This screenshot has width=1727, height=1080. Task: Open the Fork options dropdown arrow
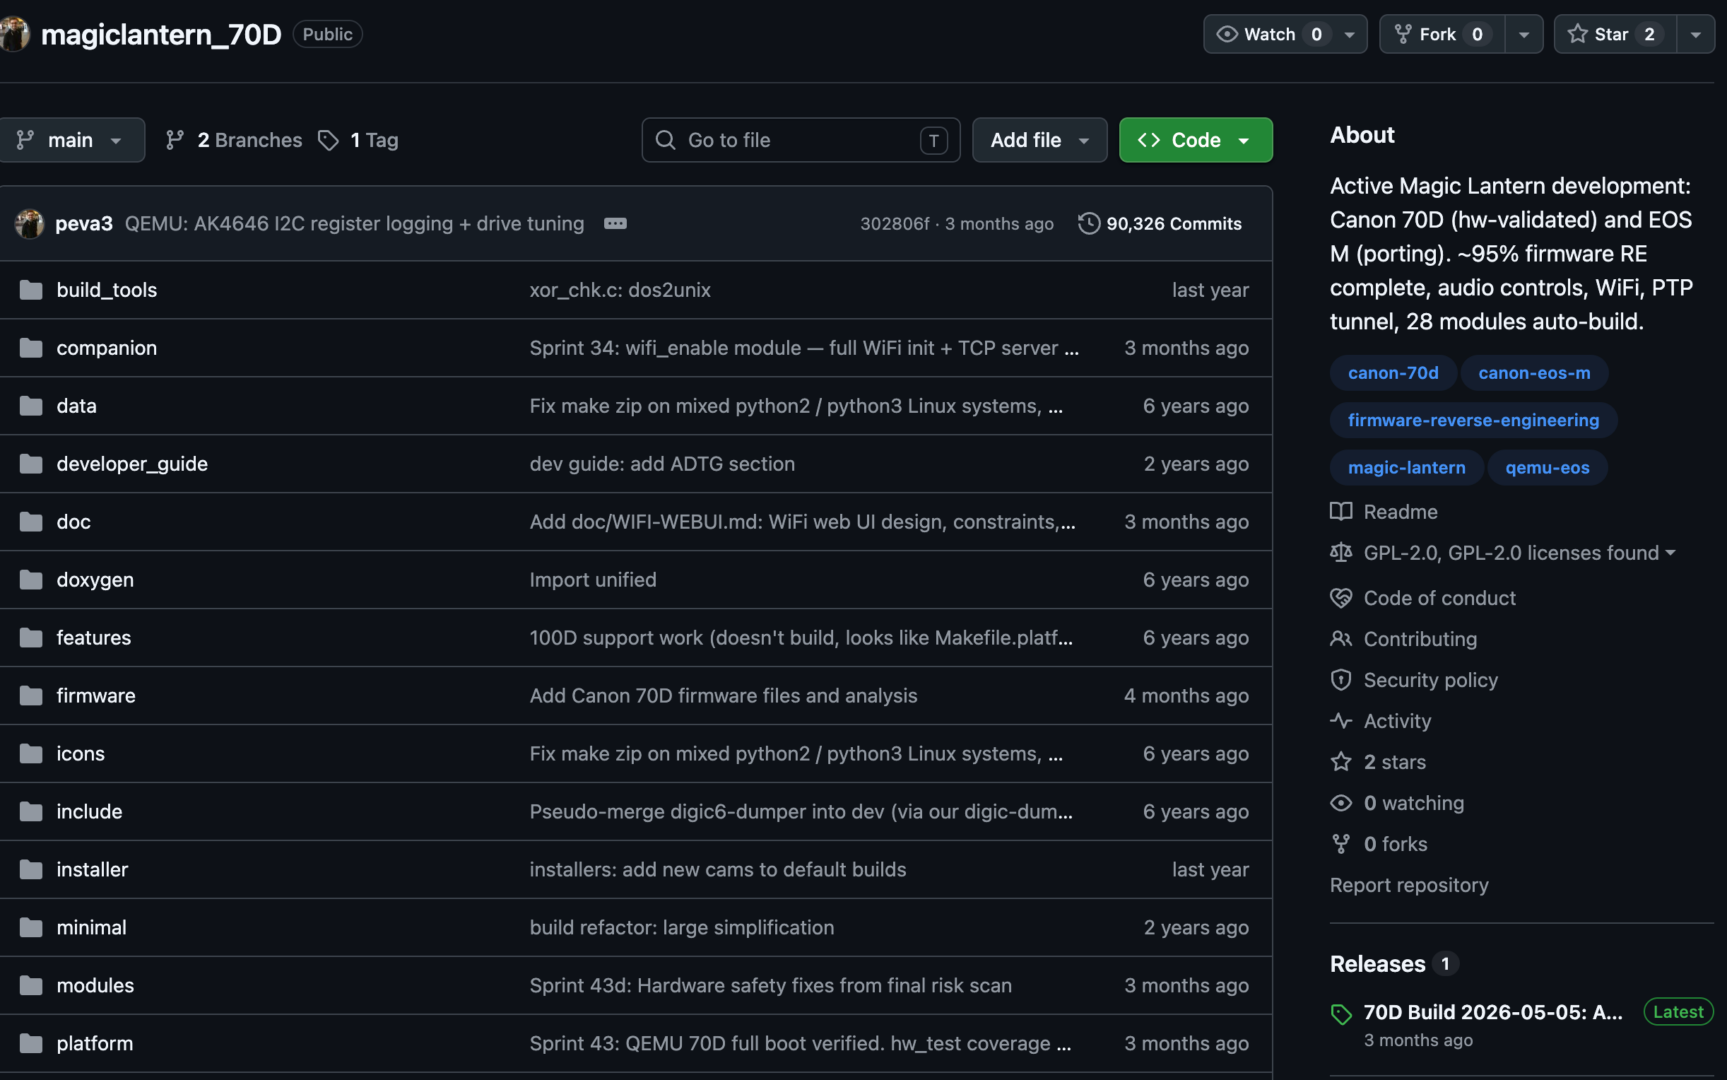point(1524,34)
